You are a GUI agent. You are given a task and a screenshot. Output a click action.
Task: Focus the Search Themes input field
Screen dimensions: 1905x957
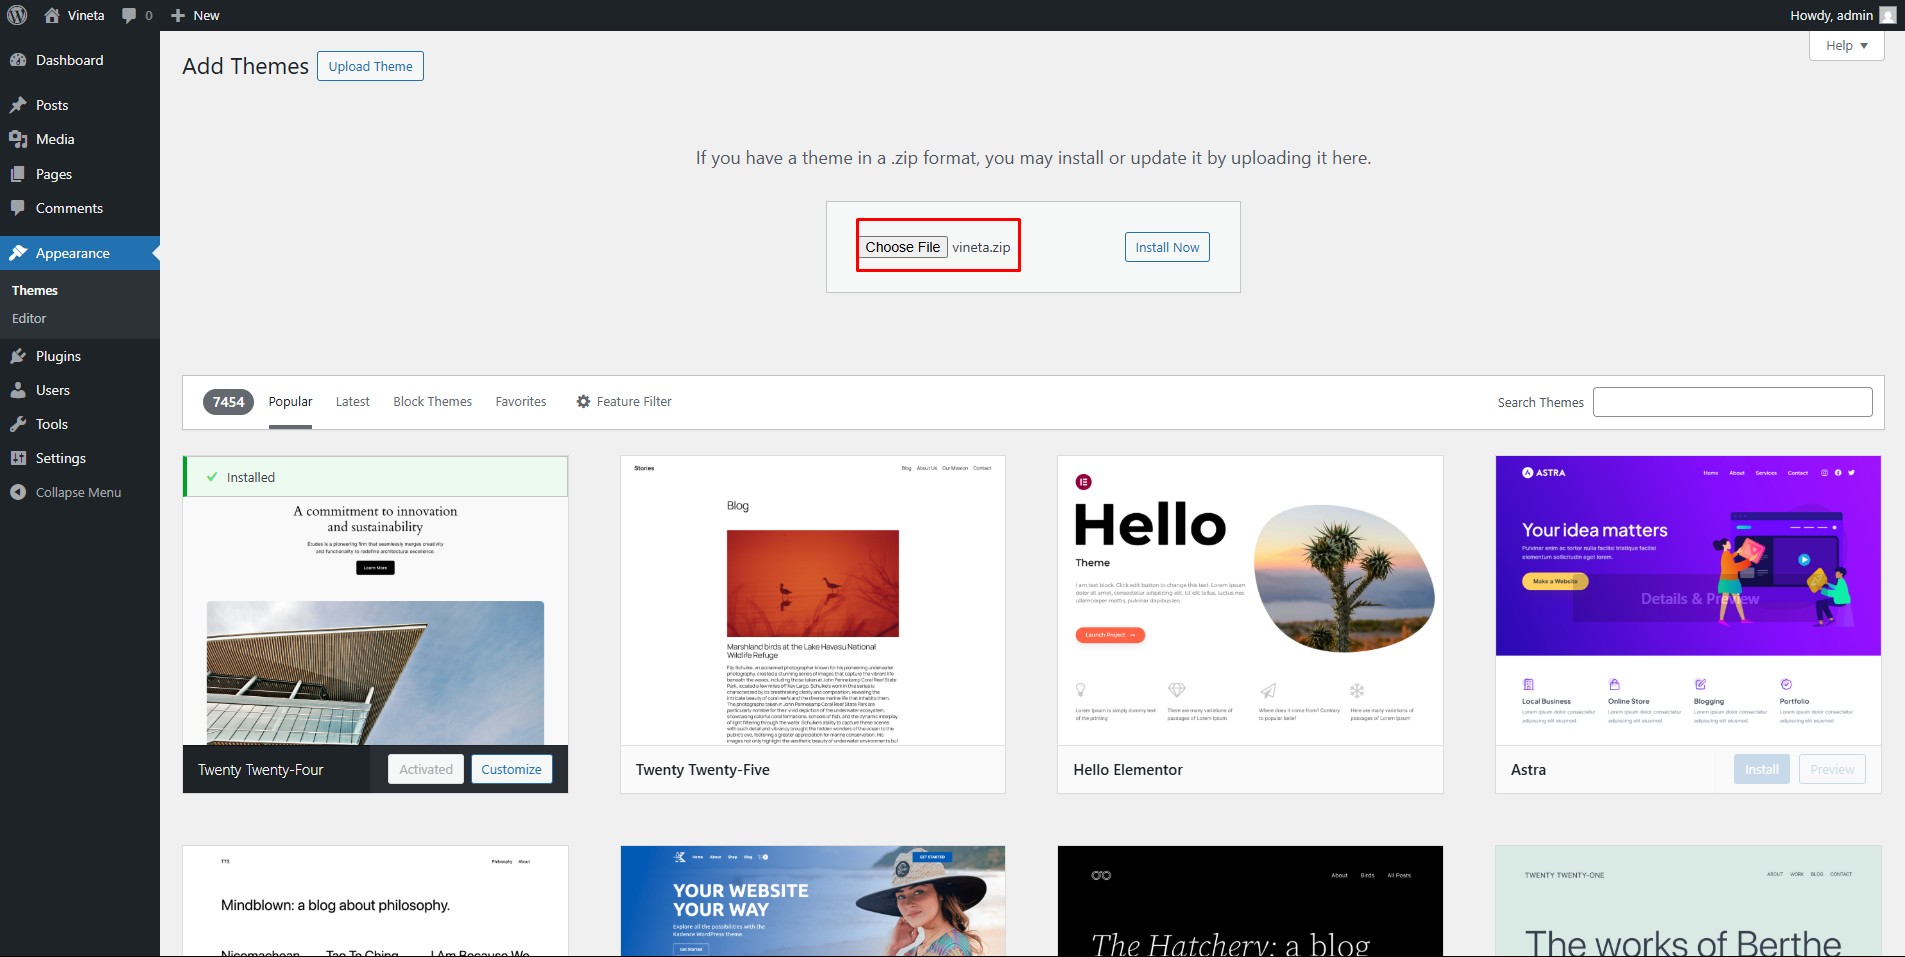point(1732,402)
